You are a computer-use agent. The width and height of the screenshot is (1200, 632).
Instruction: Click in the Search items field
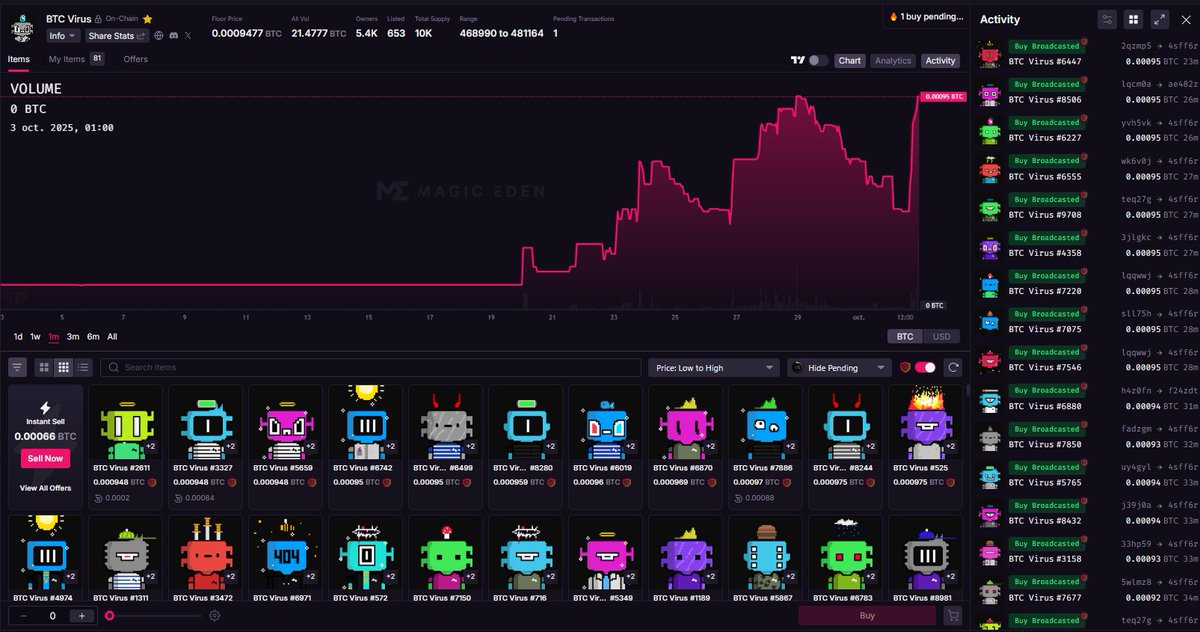coord(371,368)
